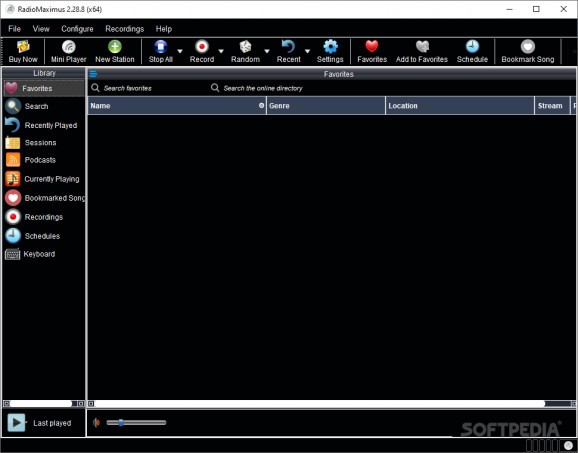578x453 pixels.
Task: Expand the Random dropdown arrow
Action: 267,51
